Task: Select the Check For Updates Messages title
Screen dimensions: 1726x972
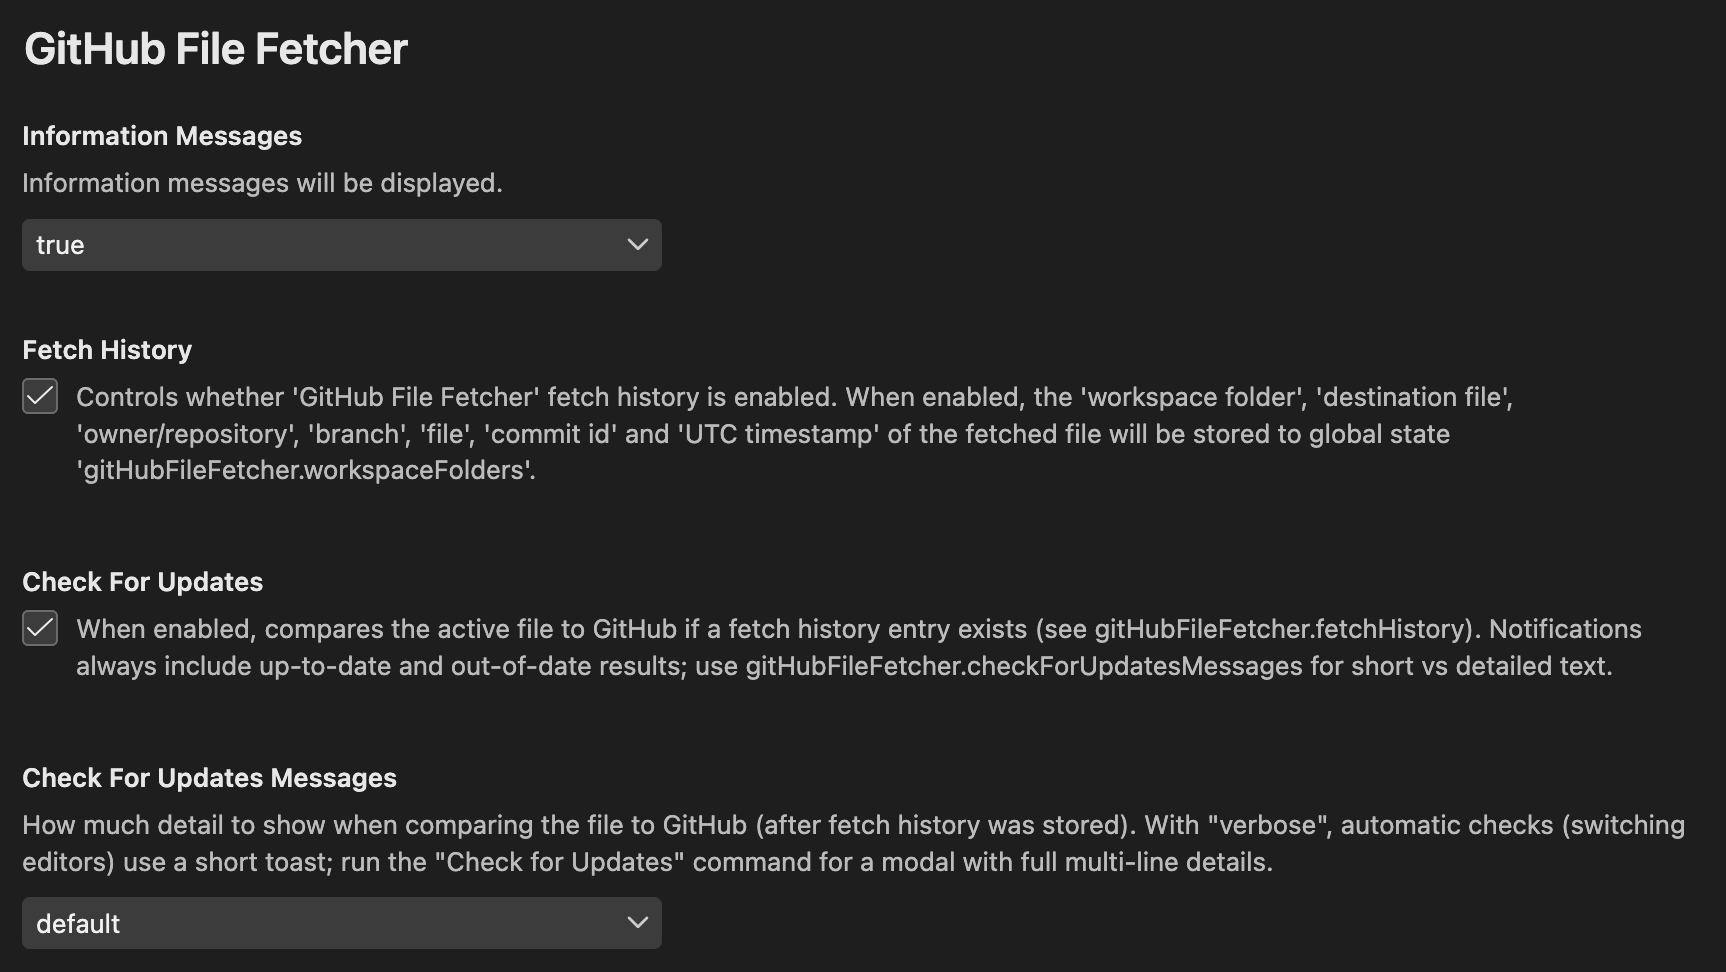Action: click(x=210, y=778)
